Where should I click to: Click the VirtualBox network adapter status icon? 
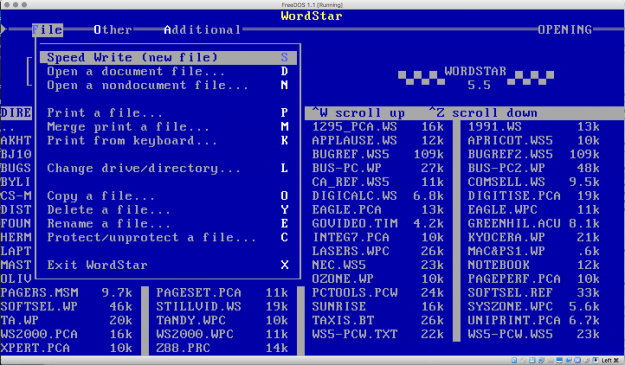click(541, 360)
